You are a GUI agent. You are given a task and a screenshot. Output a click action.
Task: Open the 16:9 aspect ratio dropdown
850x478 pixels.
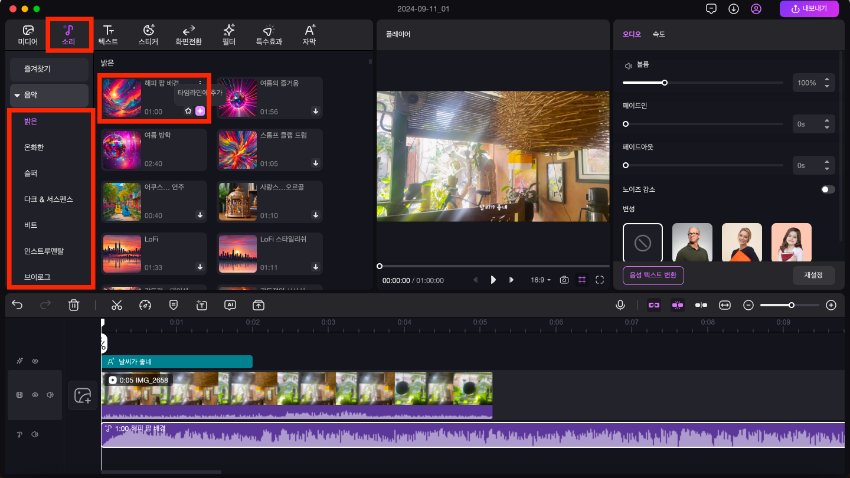click(x=541, y=280)
